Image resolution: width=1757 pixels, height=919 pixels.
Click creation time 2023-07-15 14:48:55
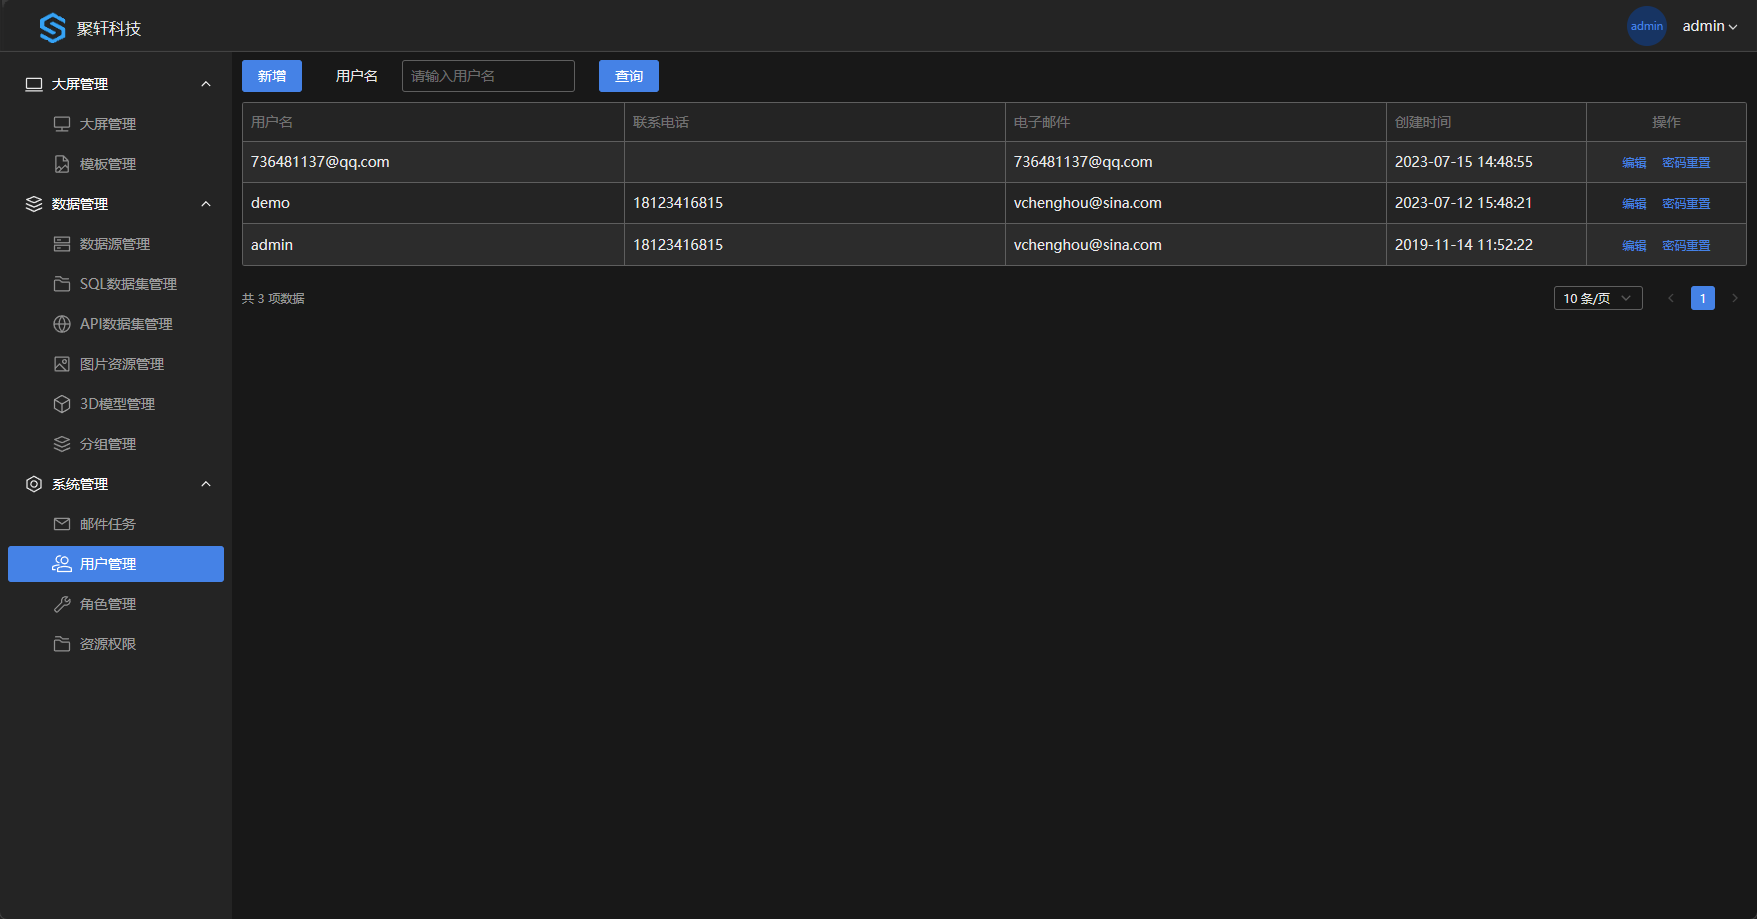(x=1464, y=162)
